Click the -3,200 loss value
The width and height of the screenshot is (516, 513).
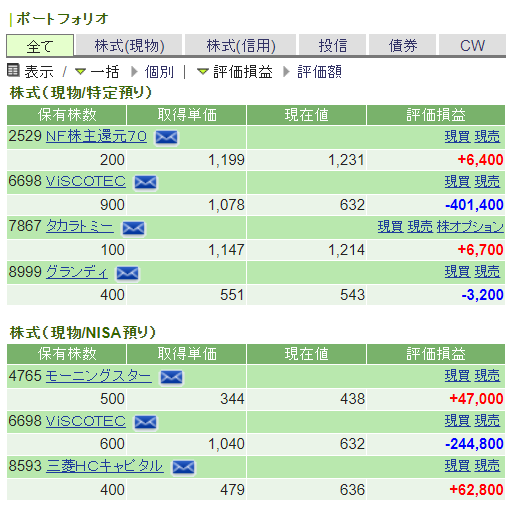click(x=482, y=295)
